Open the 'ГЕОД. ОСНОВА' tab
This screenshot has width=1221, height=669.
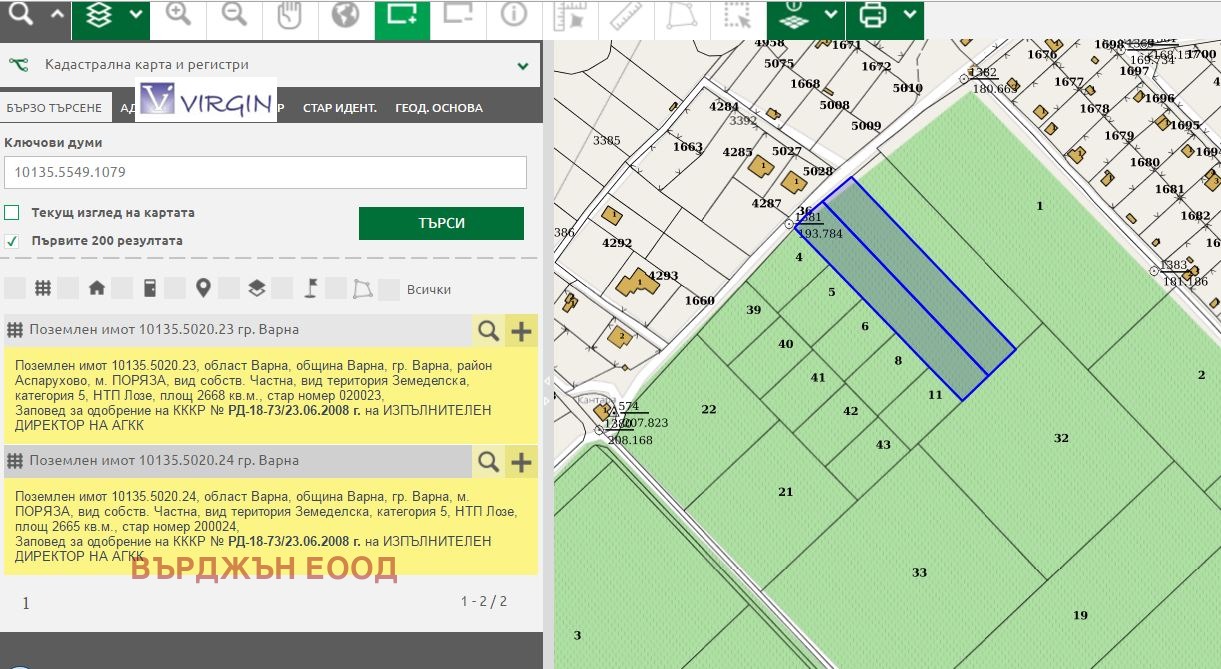coord(438,108)
